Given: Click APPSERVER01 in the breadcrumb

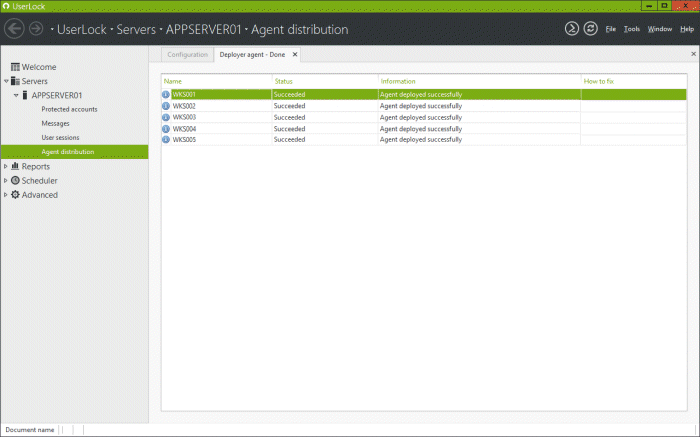Looking at the screenshot, I should tap(204, 29).
